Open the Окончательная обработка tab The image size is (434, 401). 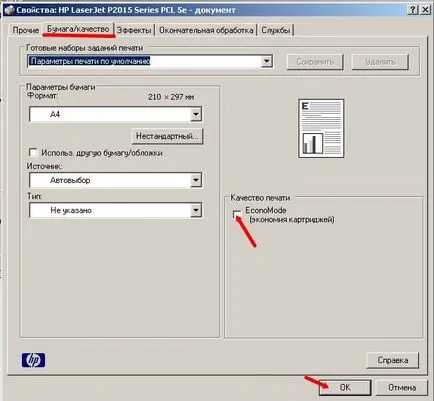click(x=206, y=30)
